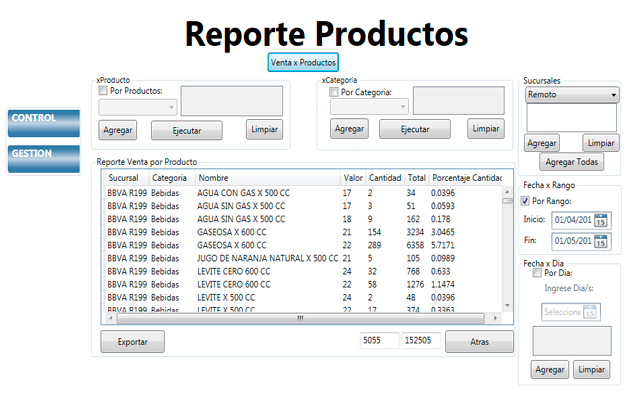This screenshot has width=640, height=400.
Task: Click the xProducto selected items list box
Action: [x=232, y=101]
